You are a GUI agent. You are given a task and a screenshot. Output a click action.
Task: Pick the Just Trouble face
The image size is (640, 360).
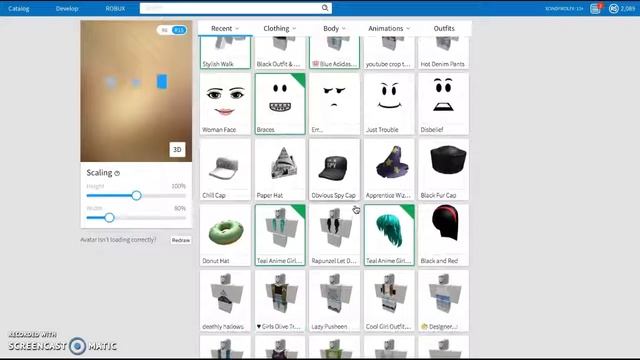[389, 104]
